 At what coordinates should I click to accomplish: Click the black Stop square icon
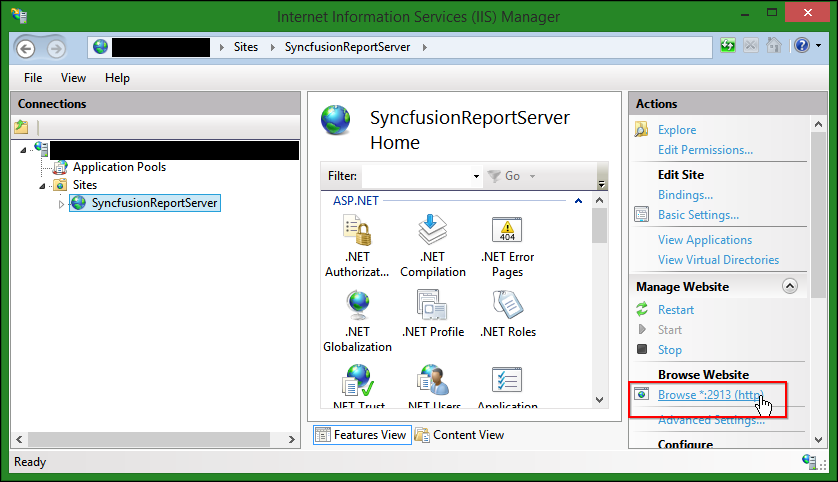coord(642,349)
